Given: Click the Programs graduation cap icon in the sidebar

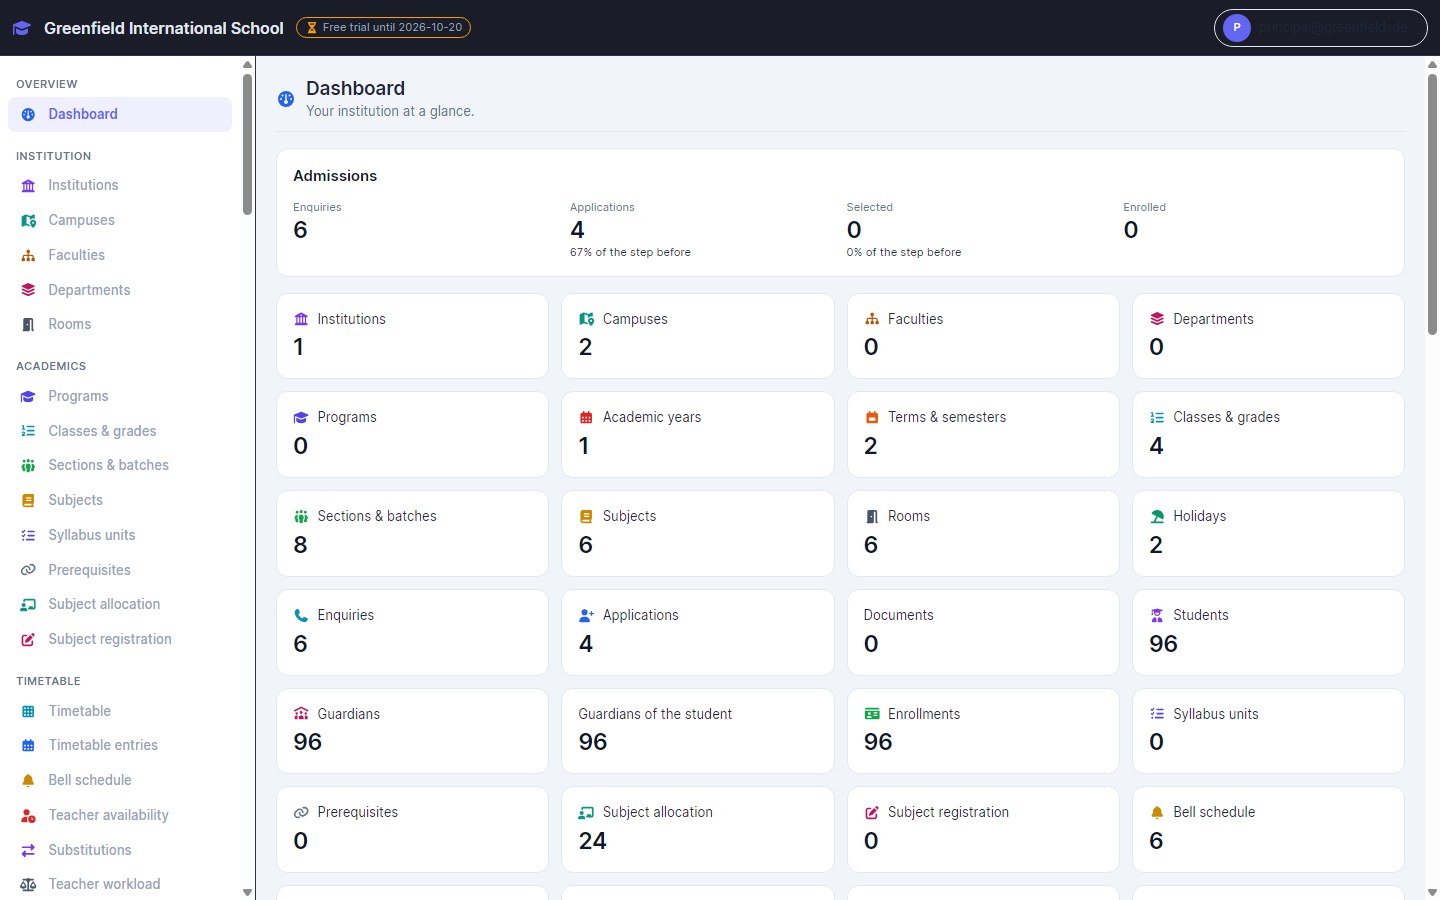Looking at the screenshot, I should click(x=28, y=397).
